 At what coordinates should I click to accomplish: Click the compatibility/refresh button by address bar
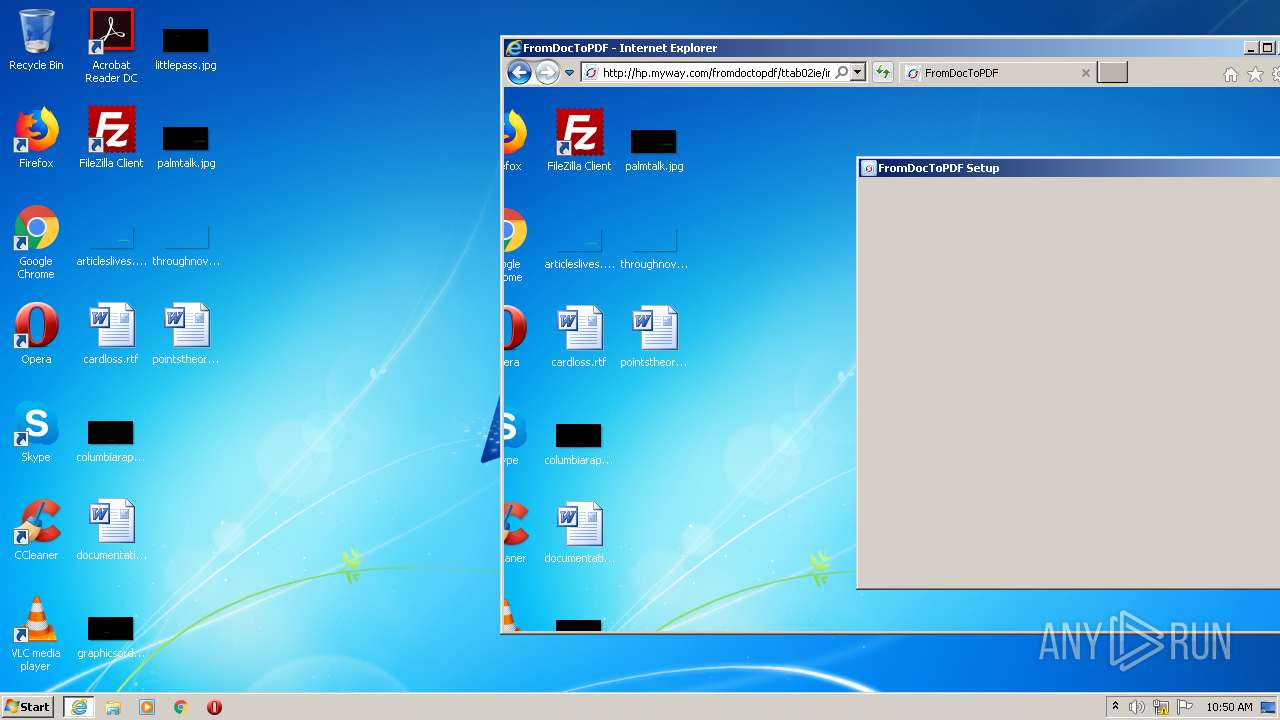(x=883, y=72)
